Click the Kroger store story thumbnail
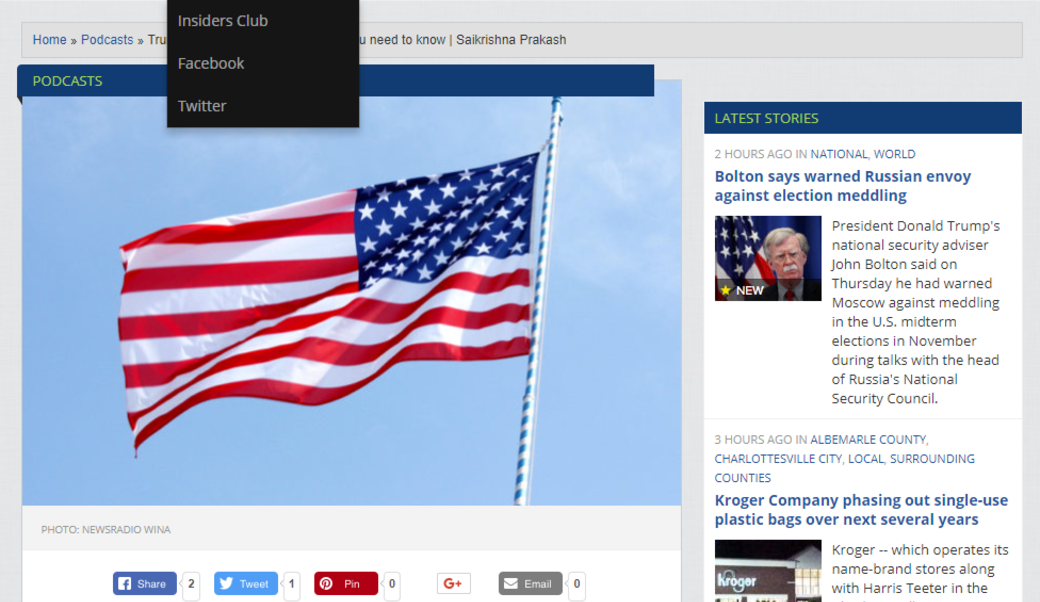1040x602 pixels. pyautogui.click(x=767, y=572)
